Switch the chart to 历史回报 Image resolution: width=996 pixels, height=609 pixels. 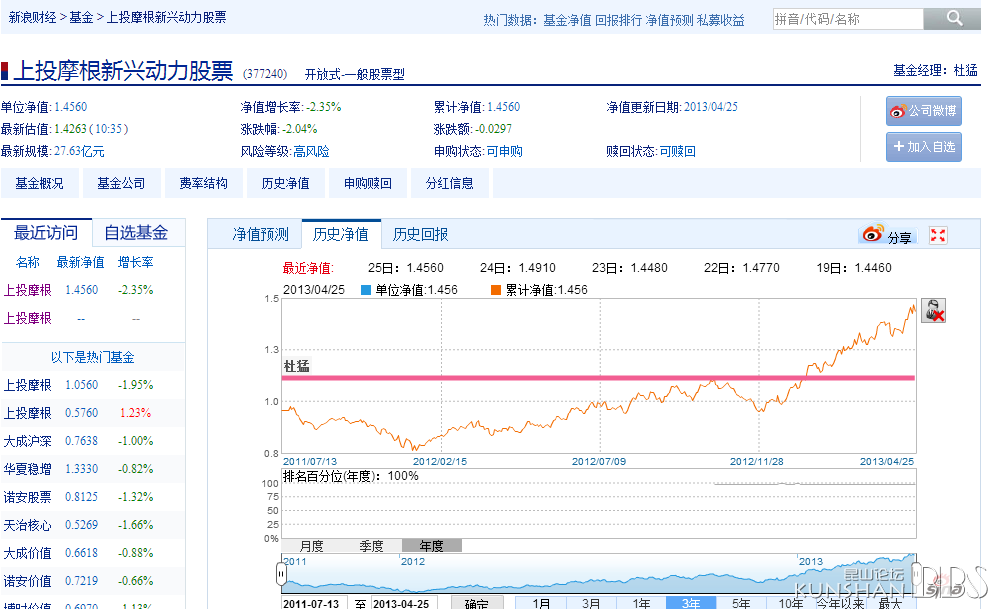tap(421, 234)
